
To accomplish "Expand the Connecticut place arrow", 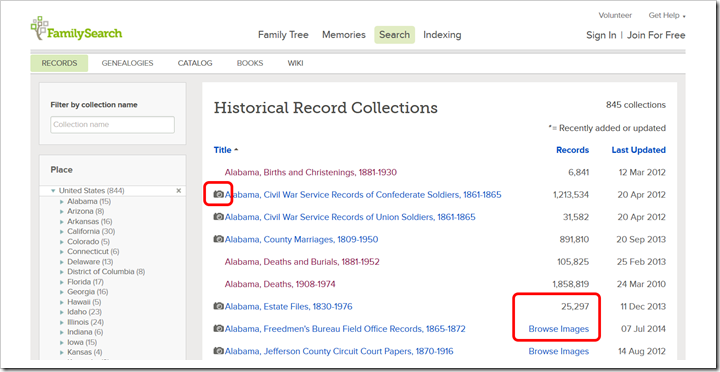I will [x=62, y=252].
